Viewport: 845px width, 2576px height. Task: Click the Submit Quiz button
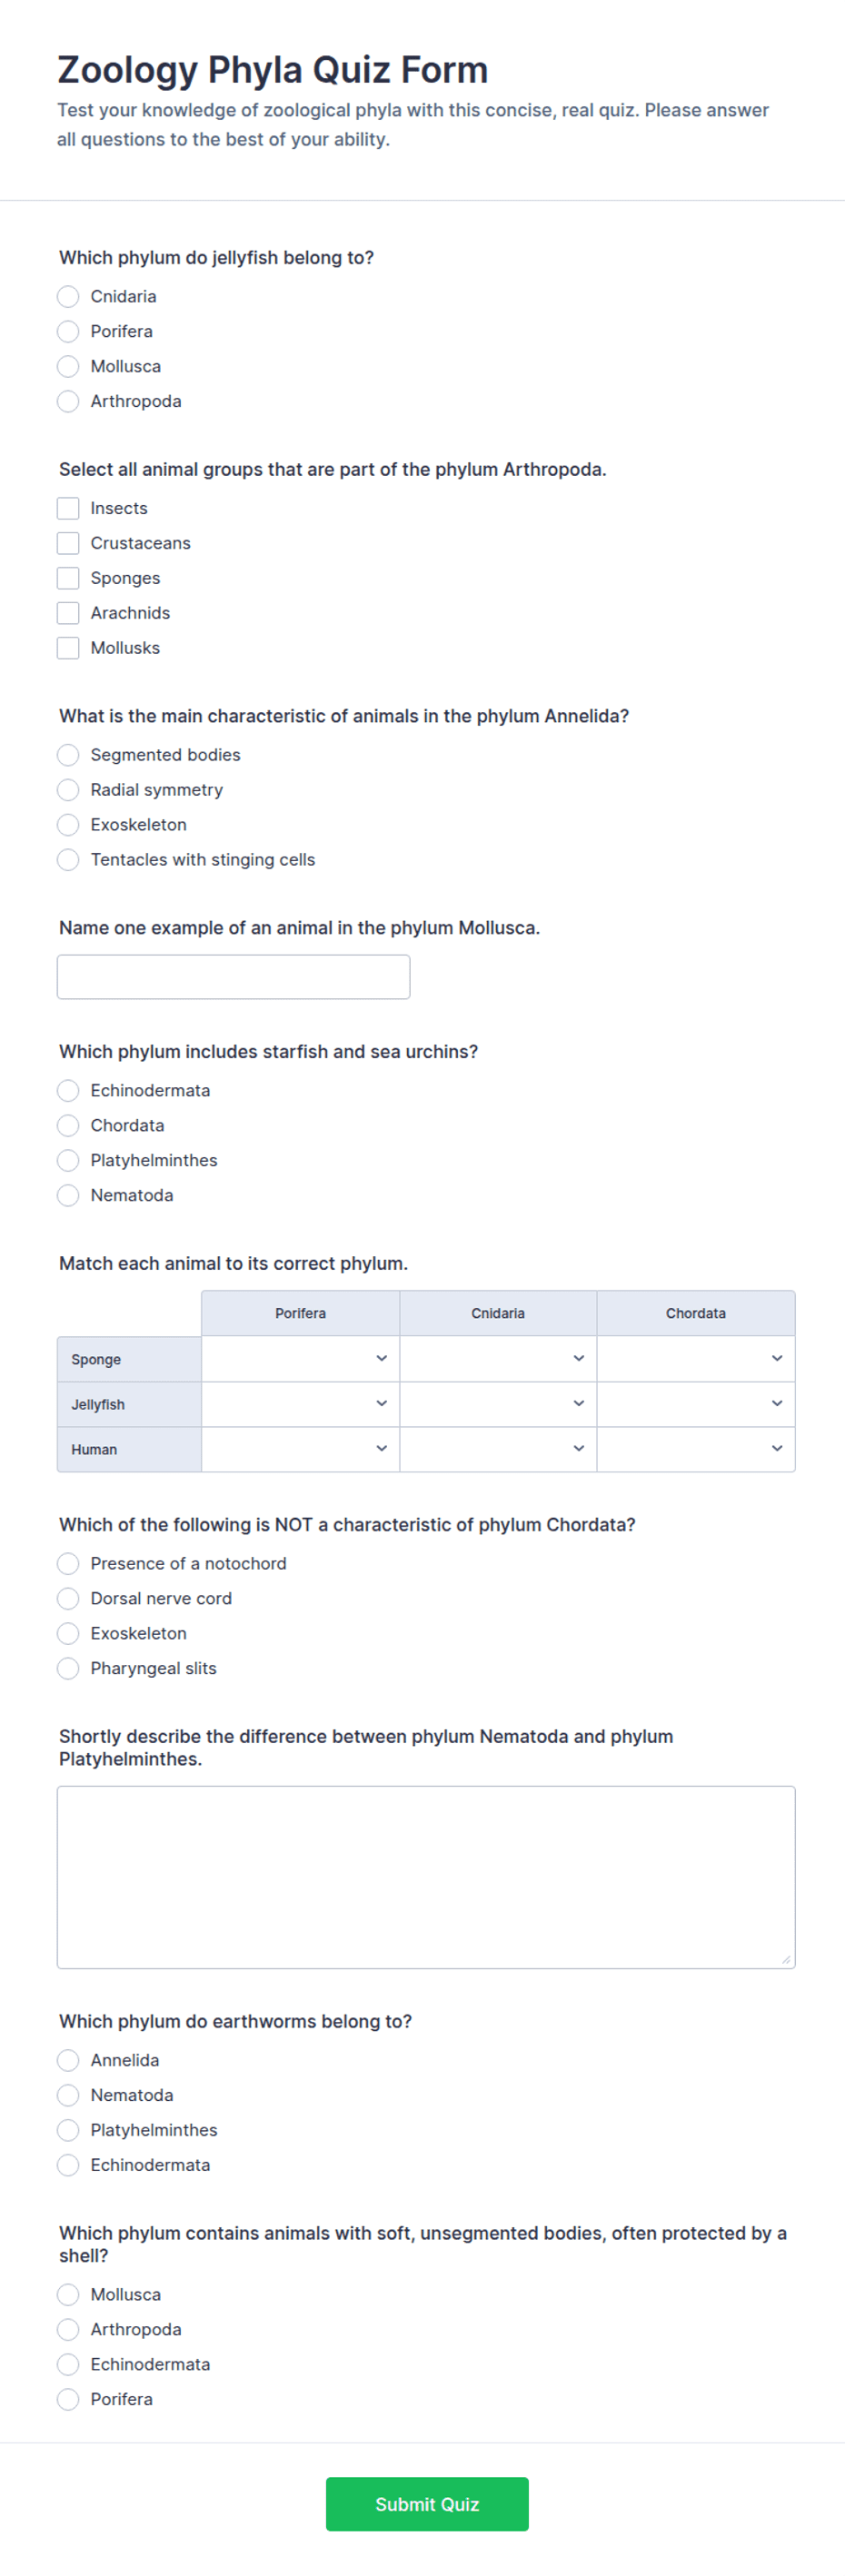427,2505
